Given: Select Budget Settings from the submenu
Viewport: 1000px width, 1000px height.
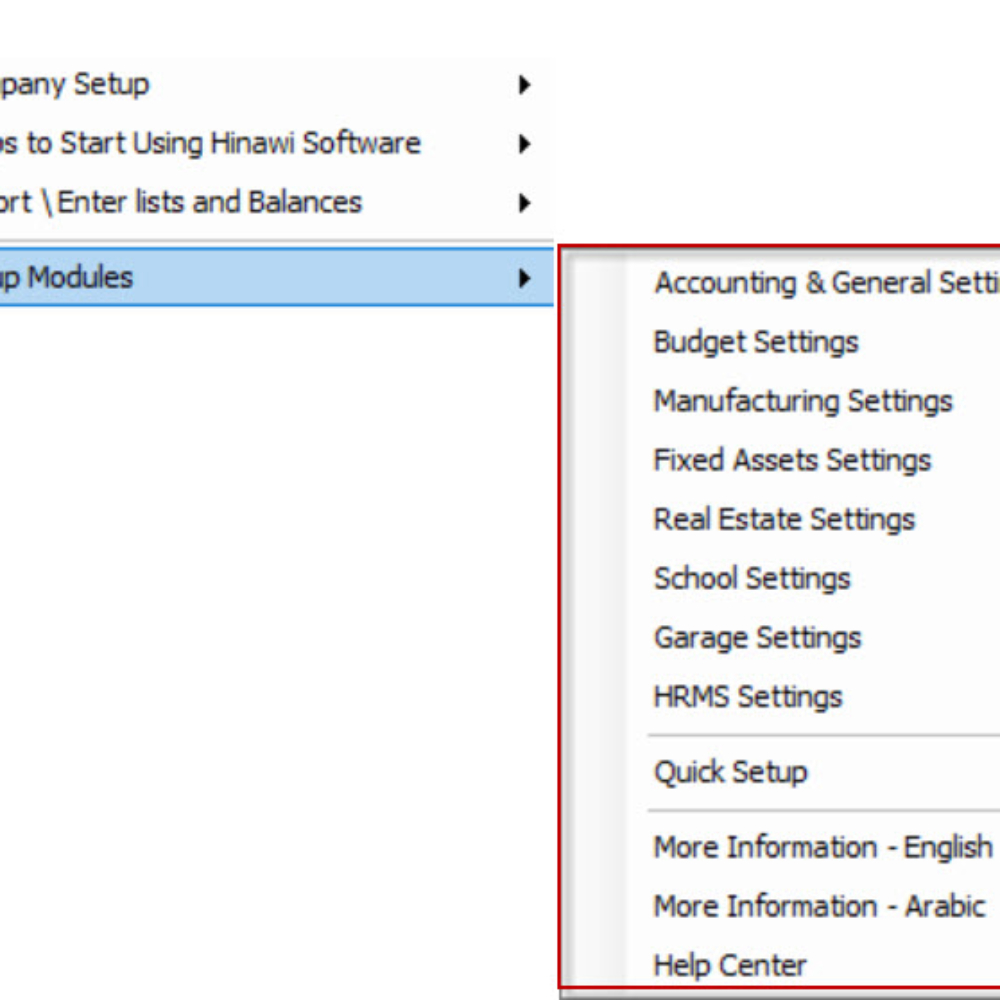Looking at the screenshot, I should tap(756, 343).
